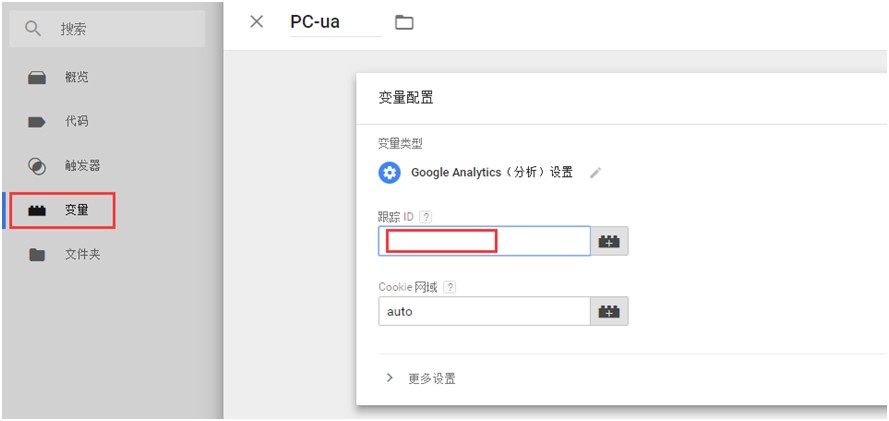Go to 触发器 menu item
The height and width of the screenshot is (421, 889).
[82, 166]
